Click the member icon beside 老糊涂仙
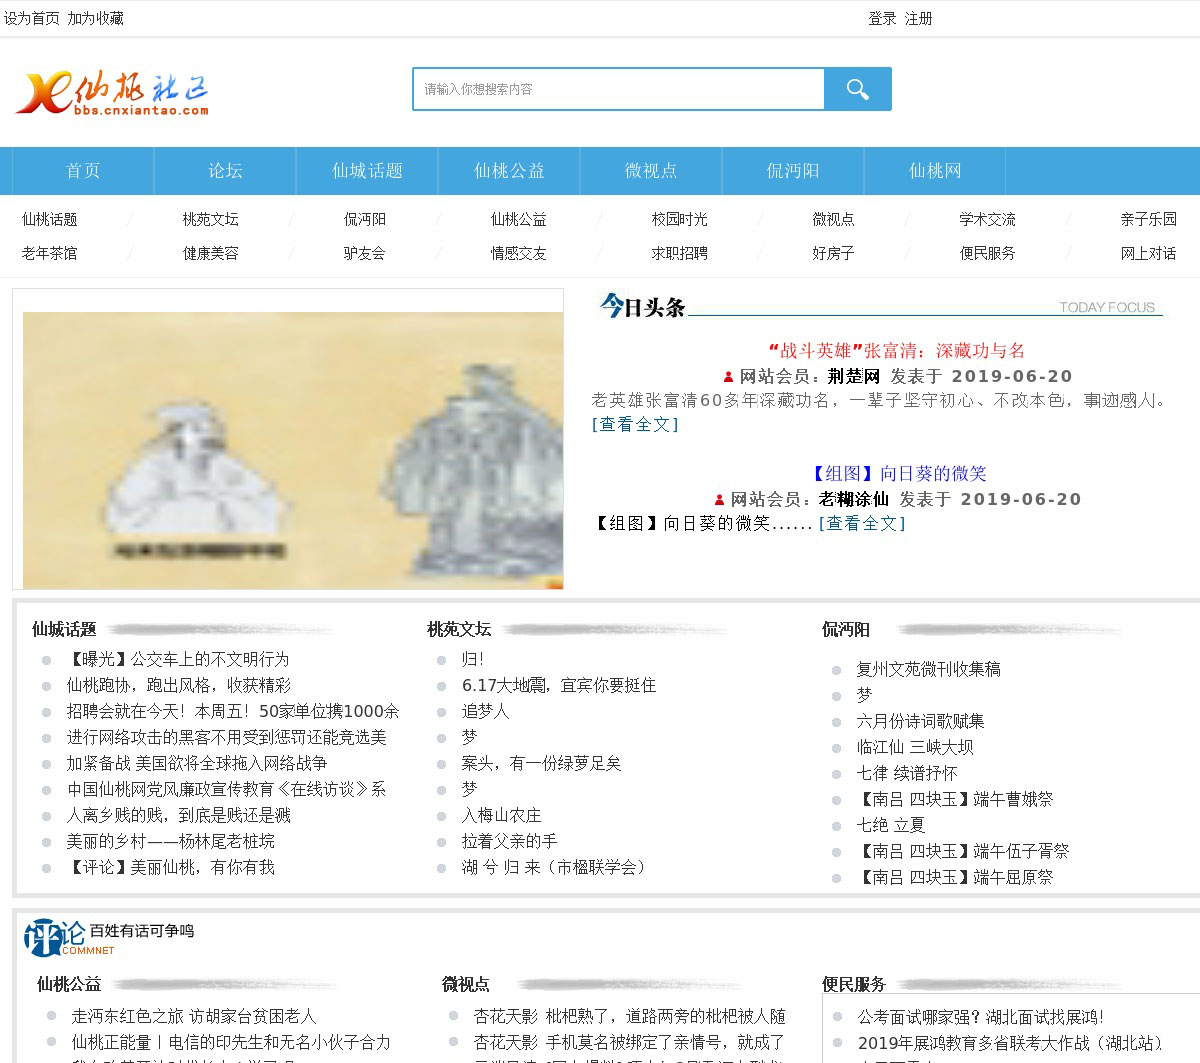The image size is (1200, 1063). pos(719,500)
